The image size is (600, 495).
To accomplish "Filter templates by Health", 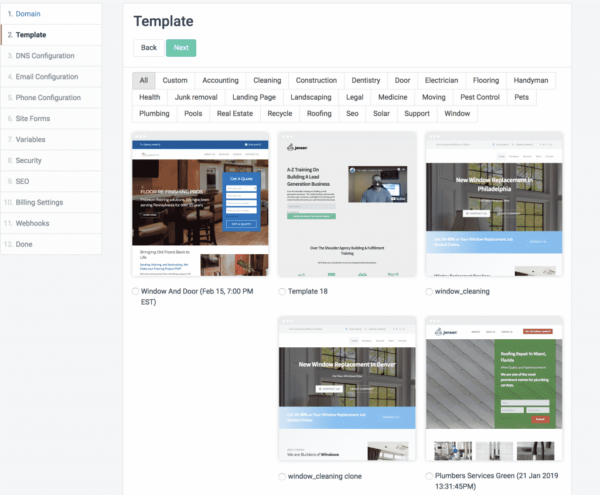I will [150, 97].
